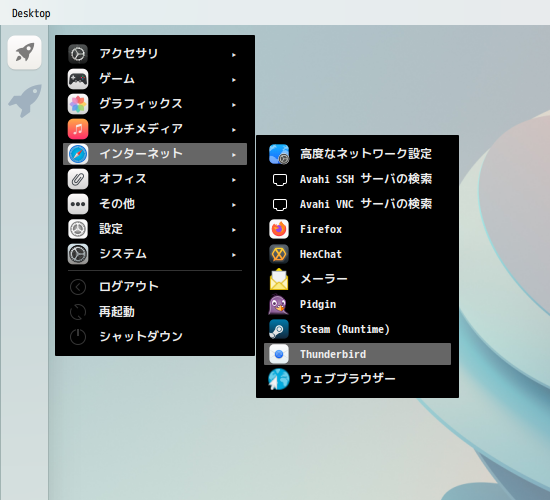Open the システム menu category
This screenshot has width=550, height=500.
point(155,254)
